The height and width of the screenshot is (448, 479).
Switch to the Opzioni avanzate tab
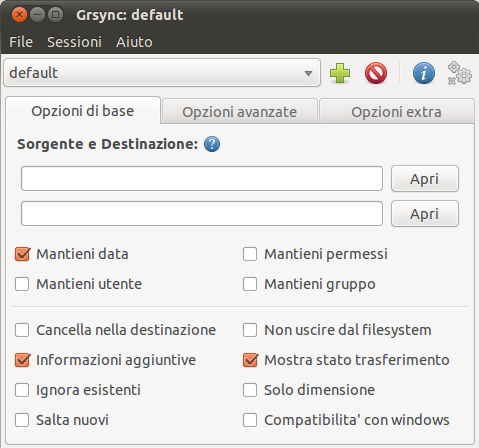tap(239, 112)
